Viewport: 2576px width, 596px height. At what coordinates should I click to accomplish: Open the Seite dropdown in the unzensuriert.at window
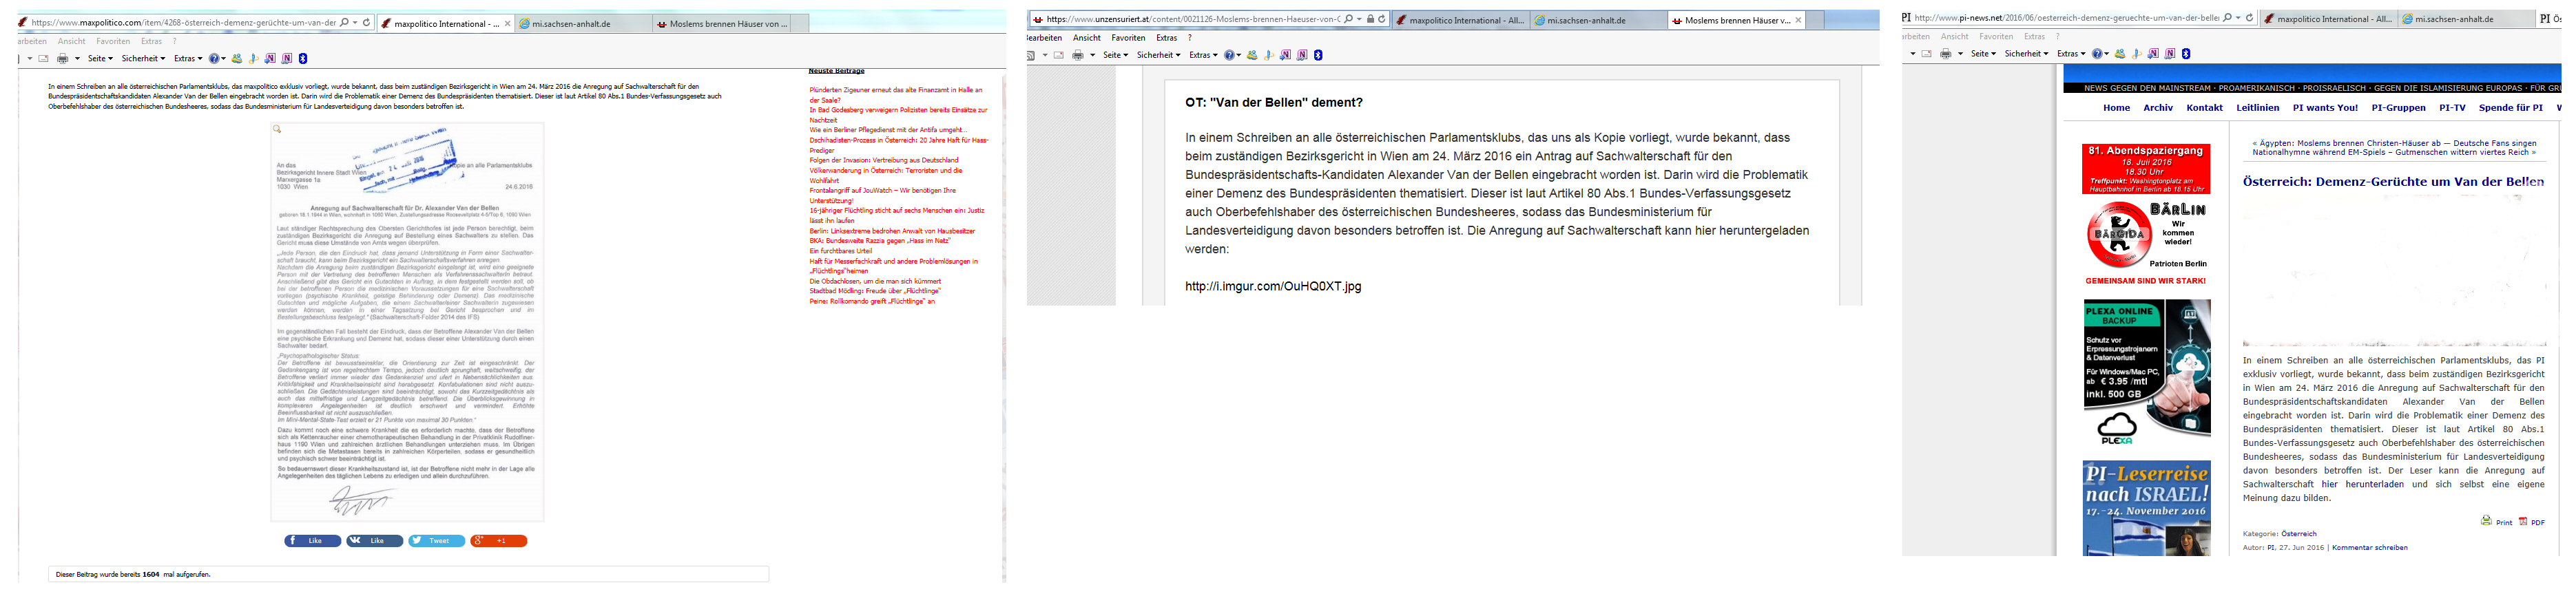point(1114,55)
